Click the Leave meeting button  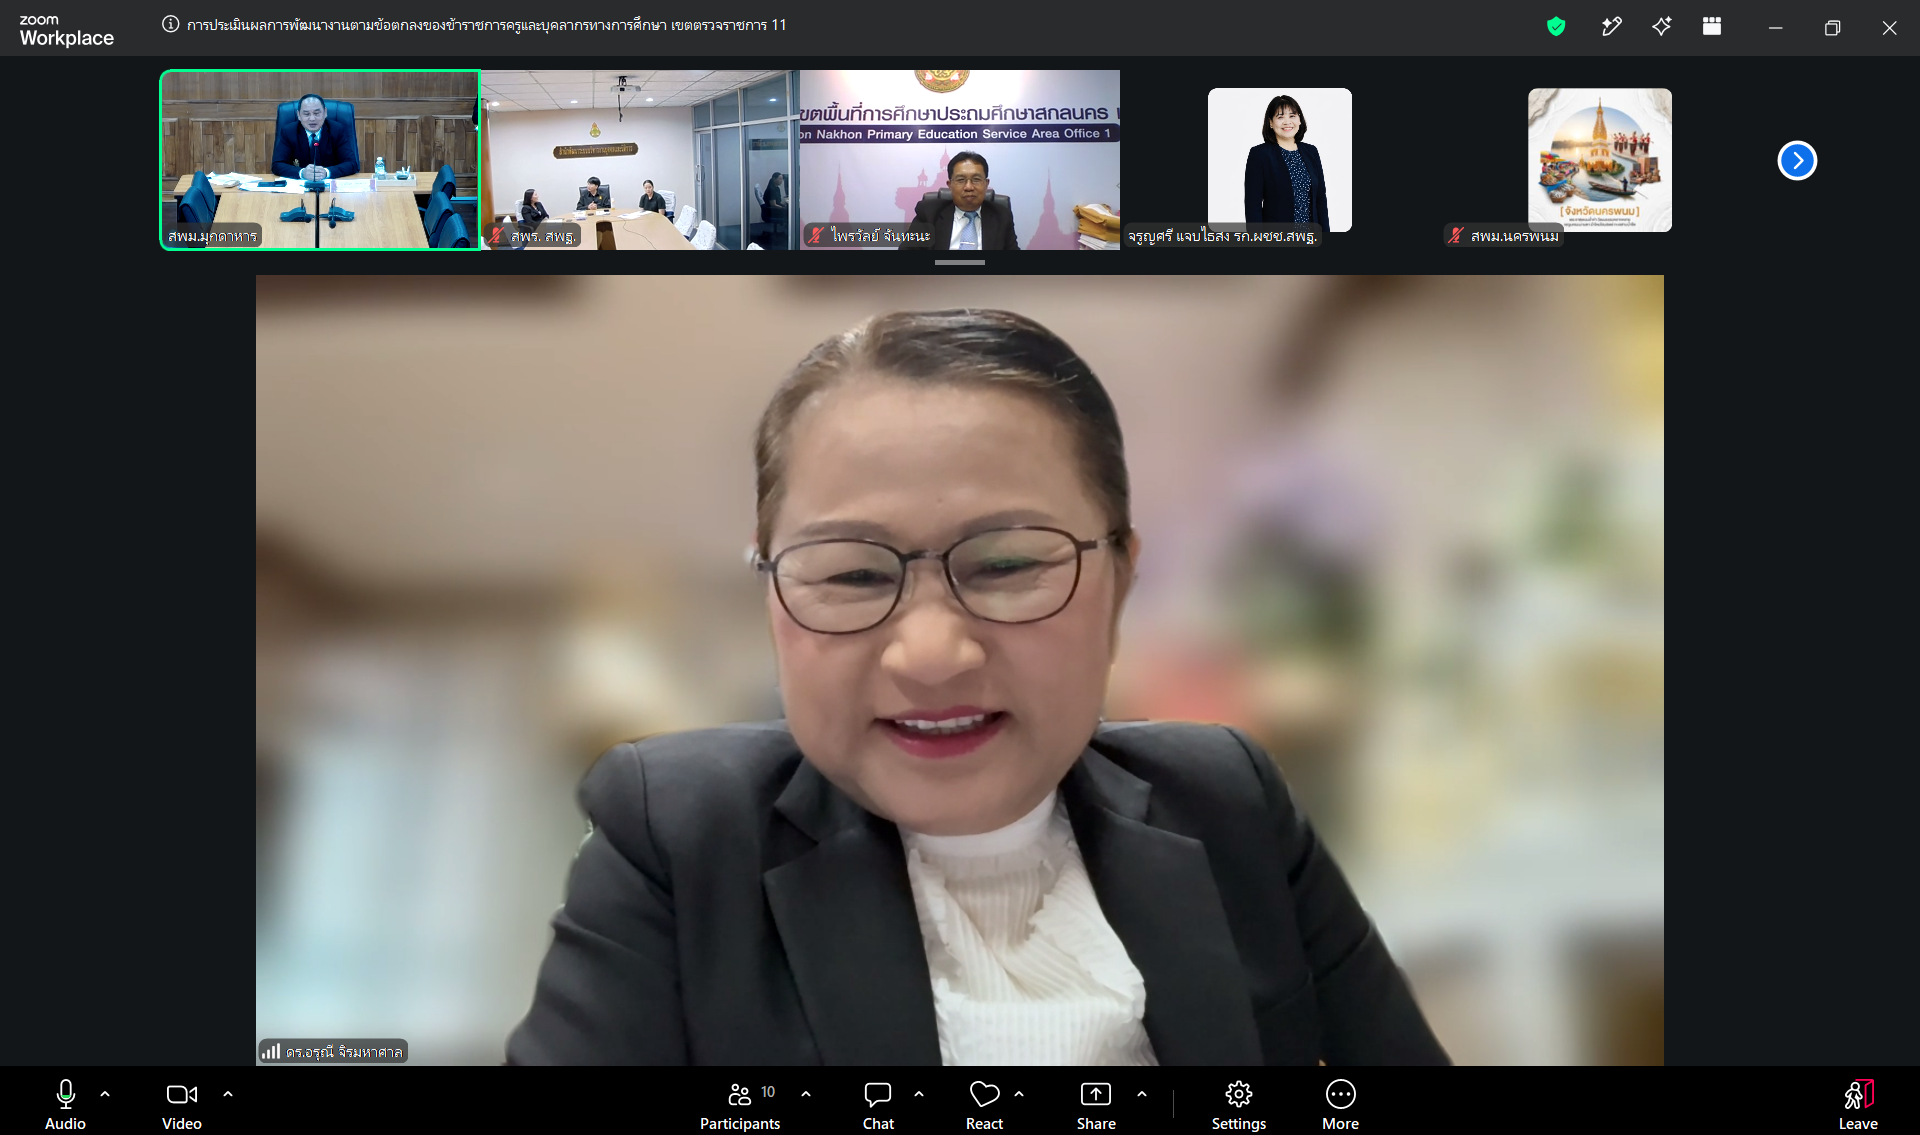pos(1858,1105)
